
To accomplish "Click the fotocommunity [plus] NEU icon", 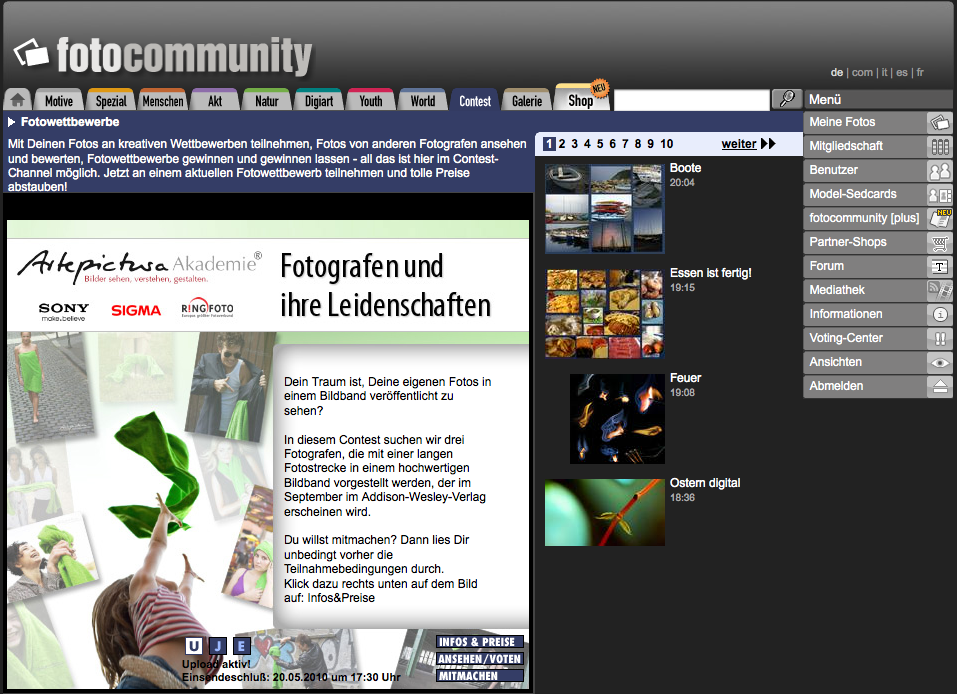I will pos(939,219).
